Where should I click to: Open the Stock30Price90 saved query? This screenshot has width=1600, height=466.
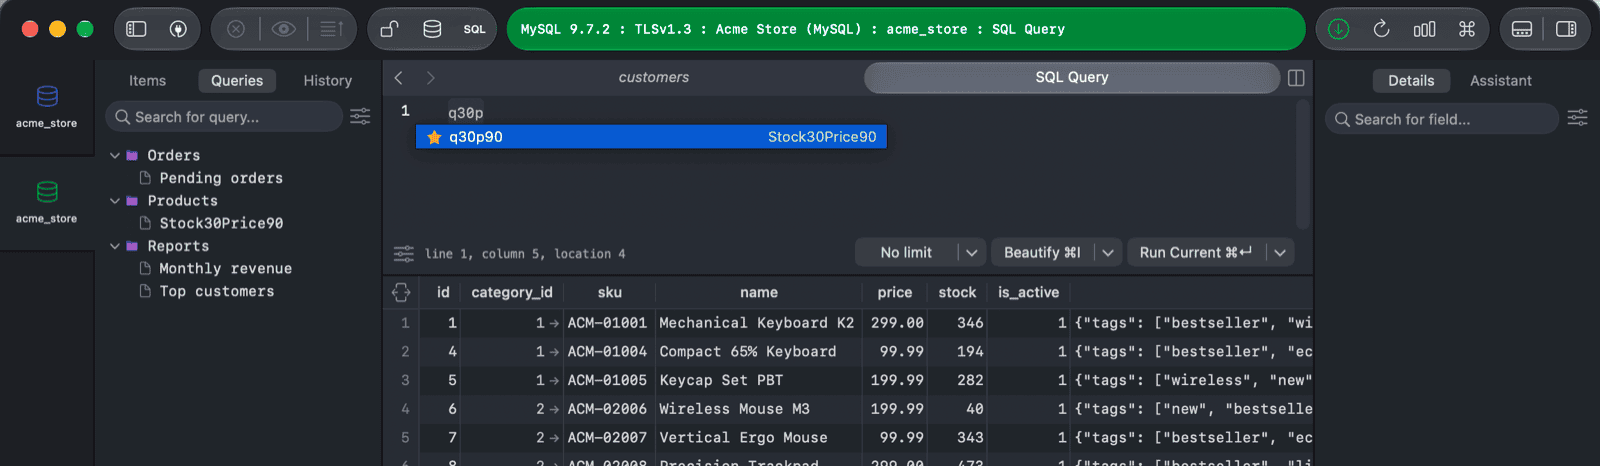(221, 223)
